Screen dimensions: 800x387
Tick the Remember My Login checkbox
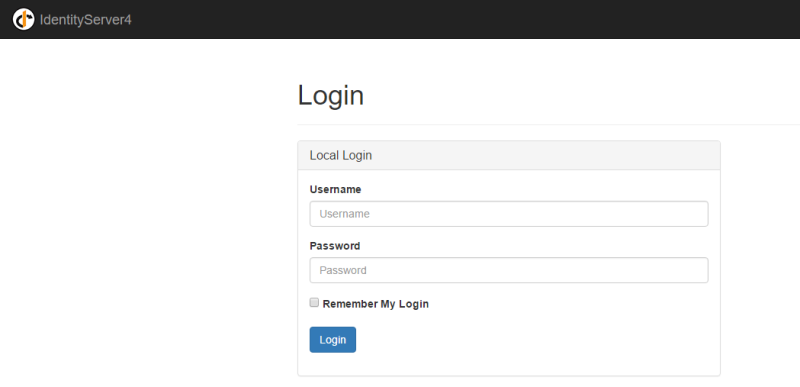tap(314, 302)
